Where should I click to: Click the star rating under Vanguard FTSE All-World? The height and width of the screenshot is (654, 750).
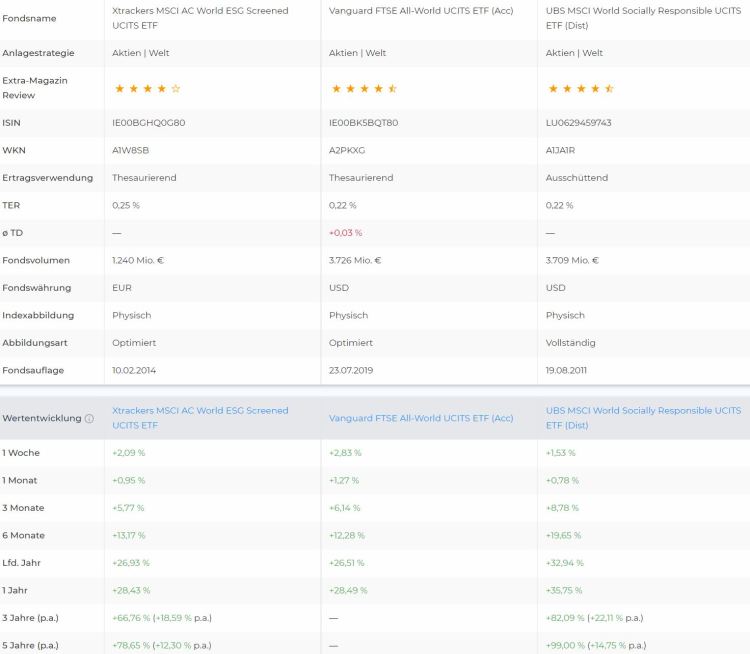[364, 89]
